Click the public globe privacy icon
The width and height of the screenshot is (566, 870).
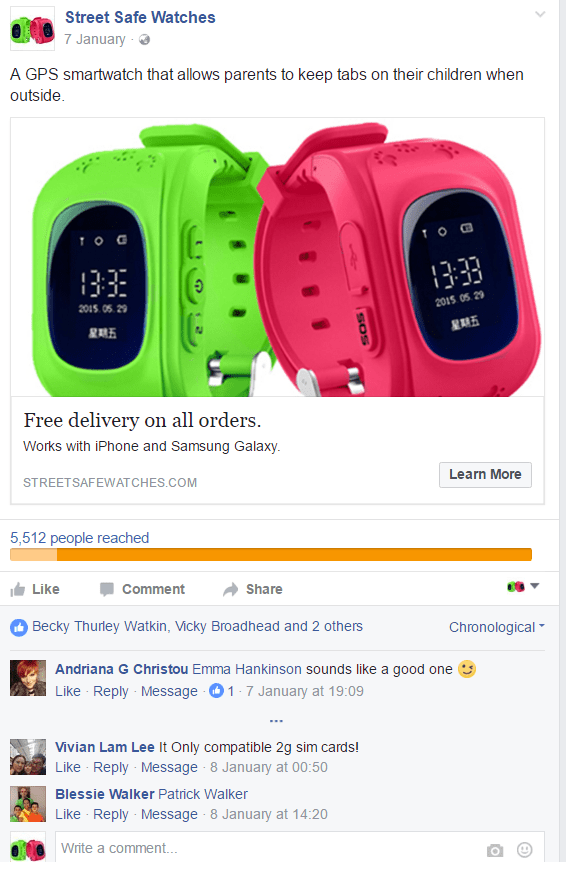point(144,39)
